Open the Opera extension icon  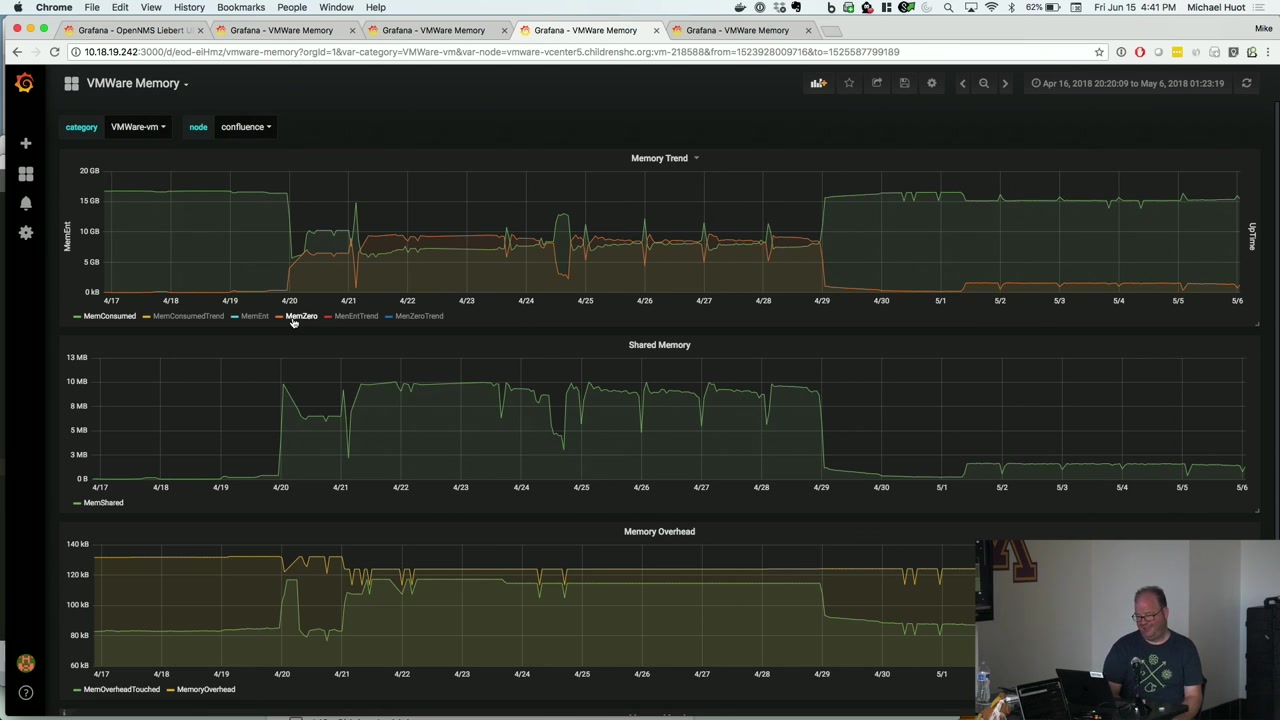pyautogui.click(x=1140, y=52)
